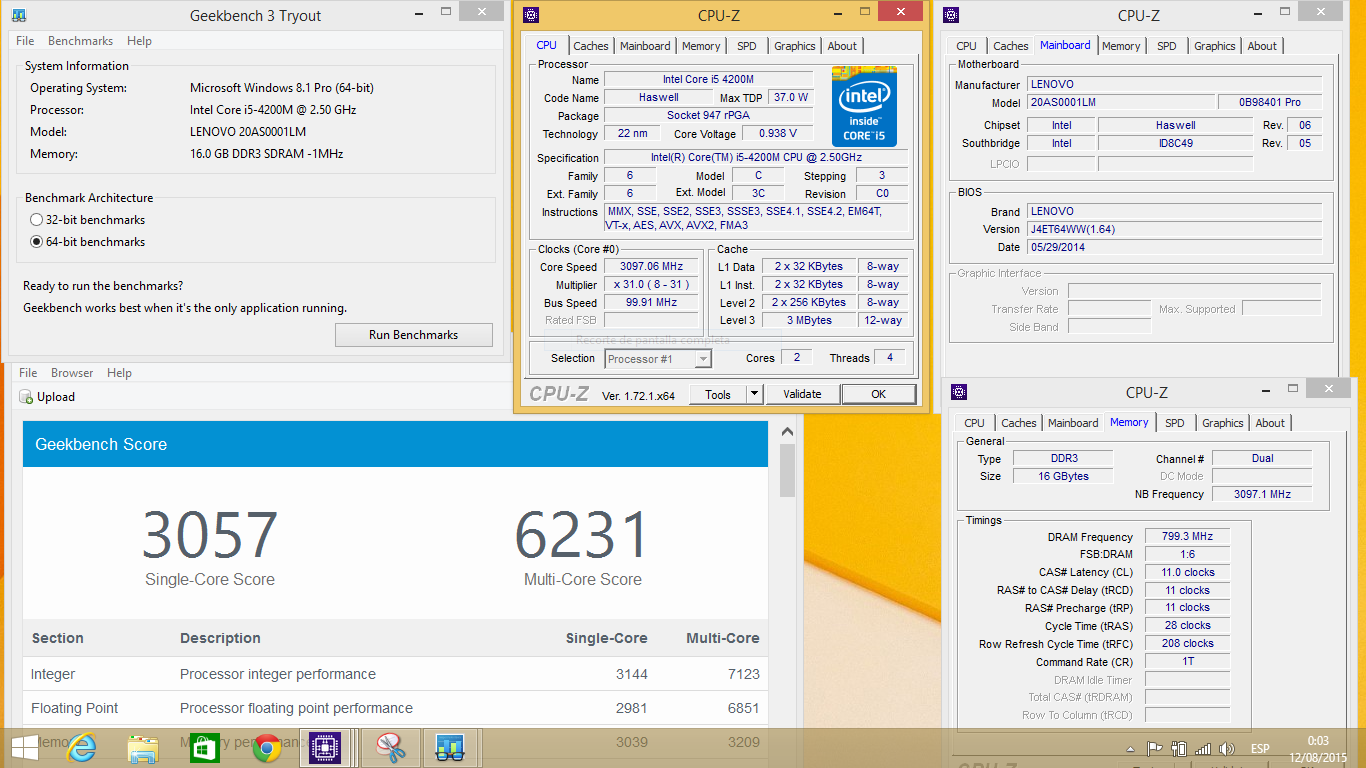Click the Geekbench 3 Tryout title bar icon
The width and height of the screenshot is (1366, 768).
pyautogui.click(x=18, y=16)
